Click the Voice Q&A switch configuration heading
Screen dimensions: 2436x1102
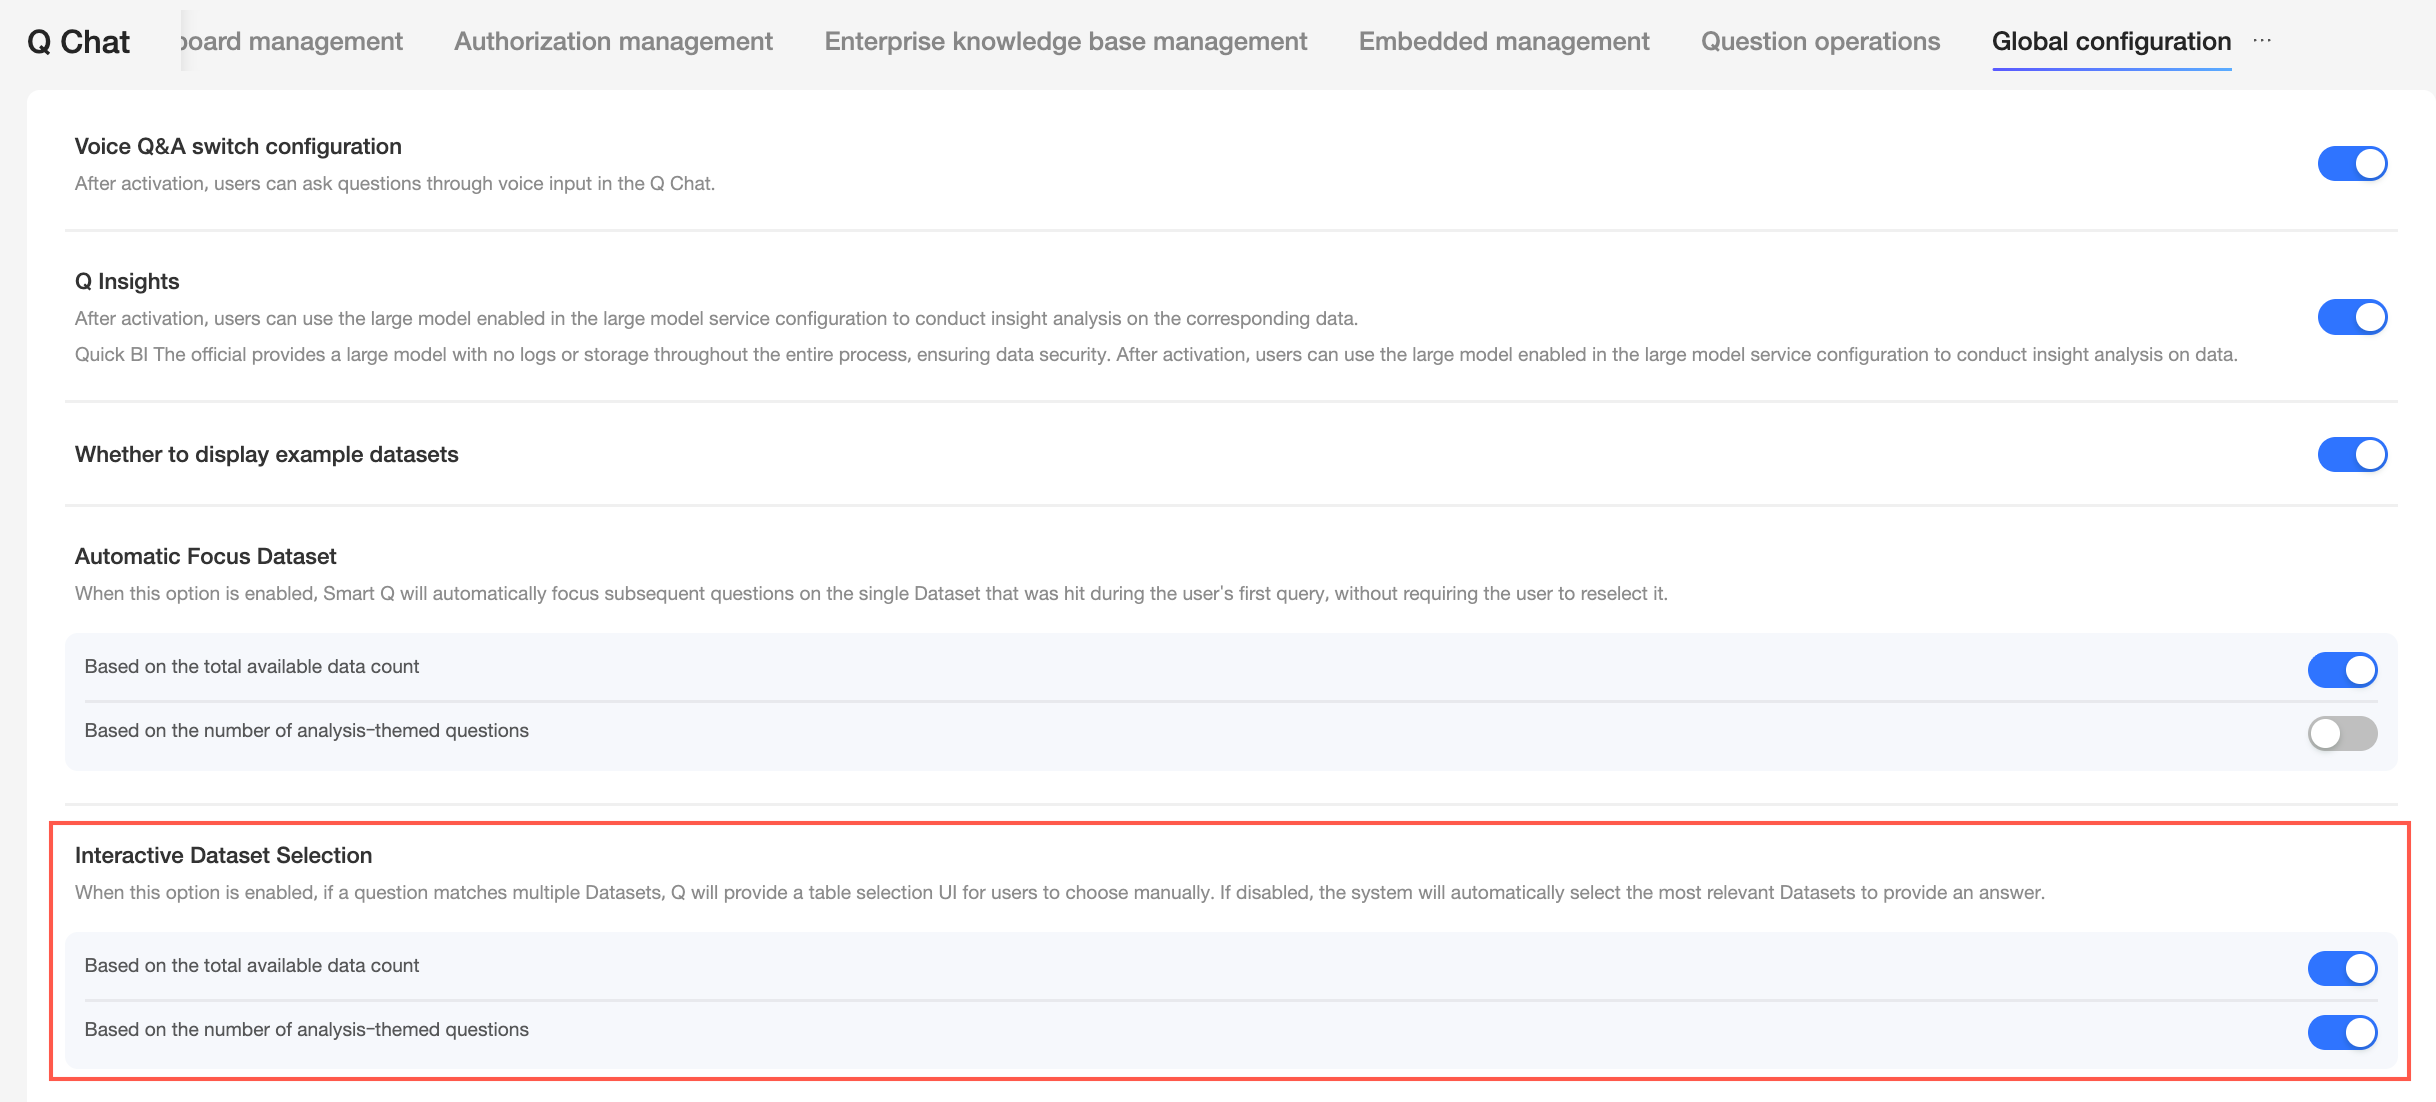[238, 146]
